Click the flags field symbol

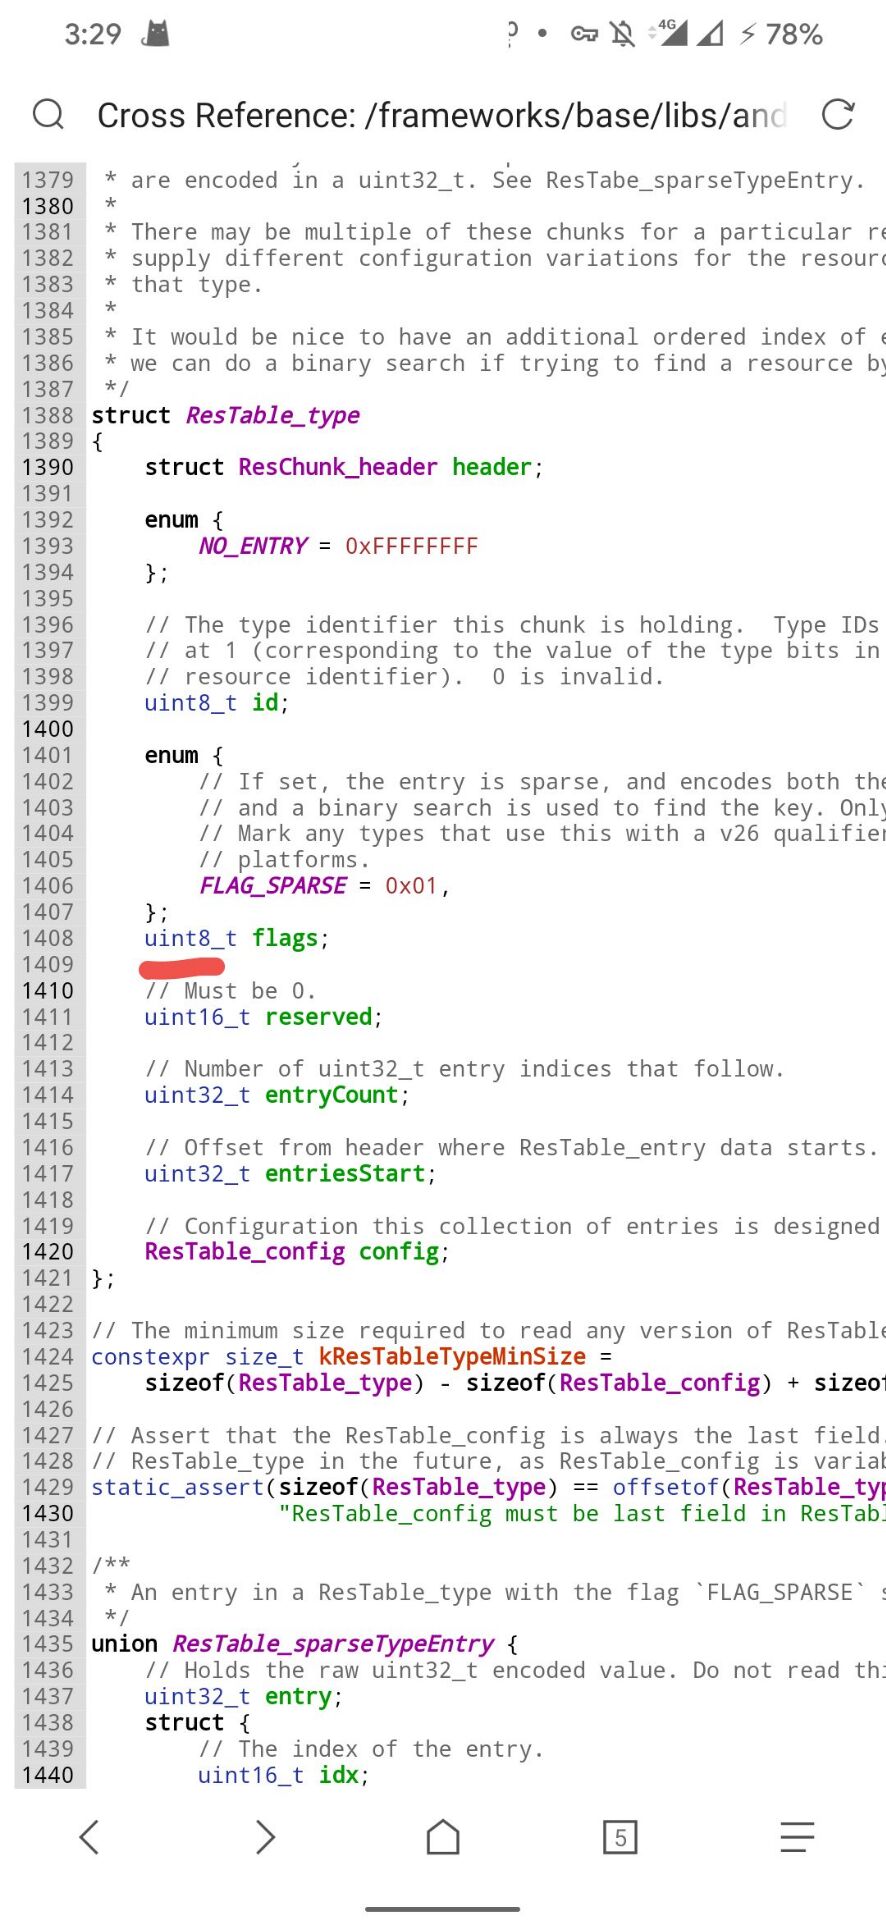(285, 938)
